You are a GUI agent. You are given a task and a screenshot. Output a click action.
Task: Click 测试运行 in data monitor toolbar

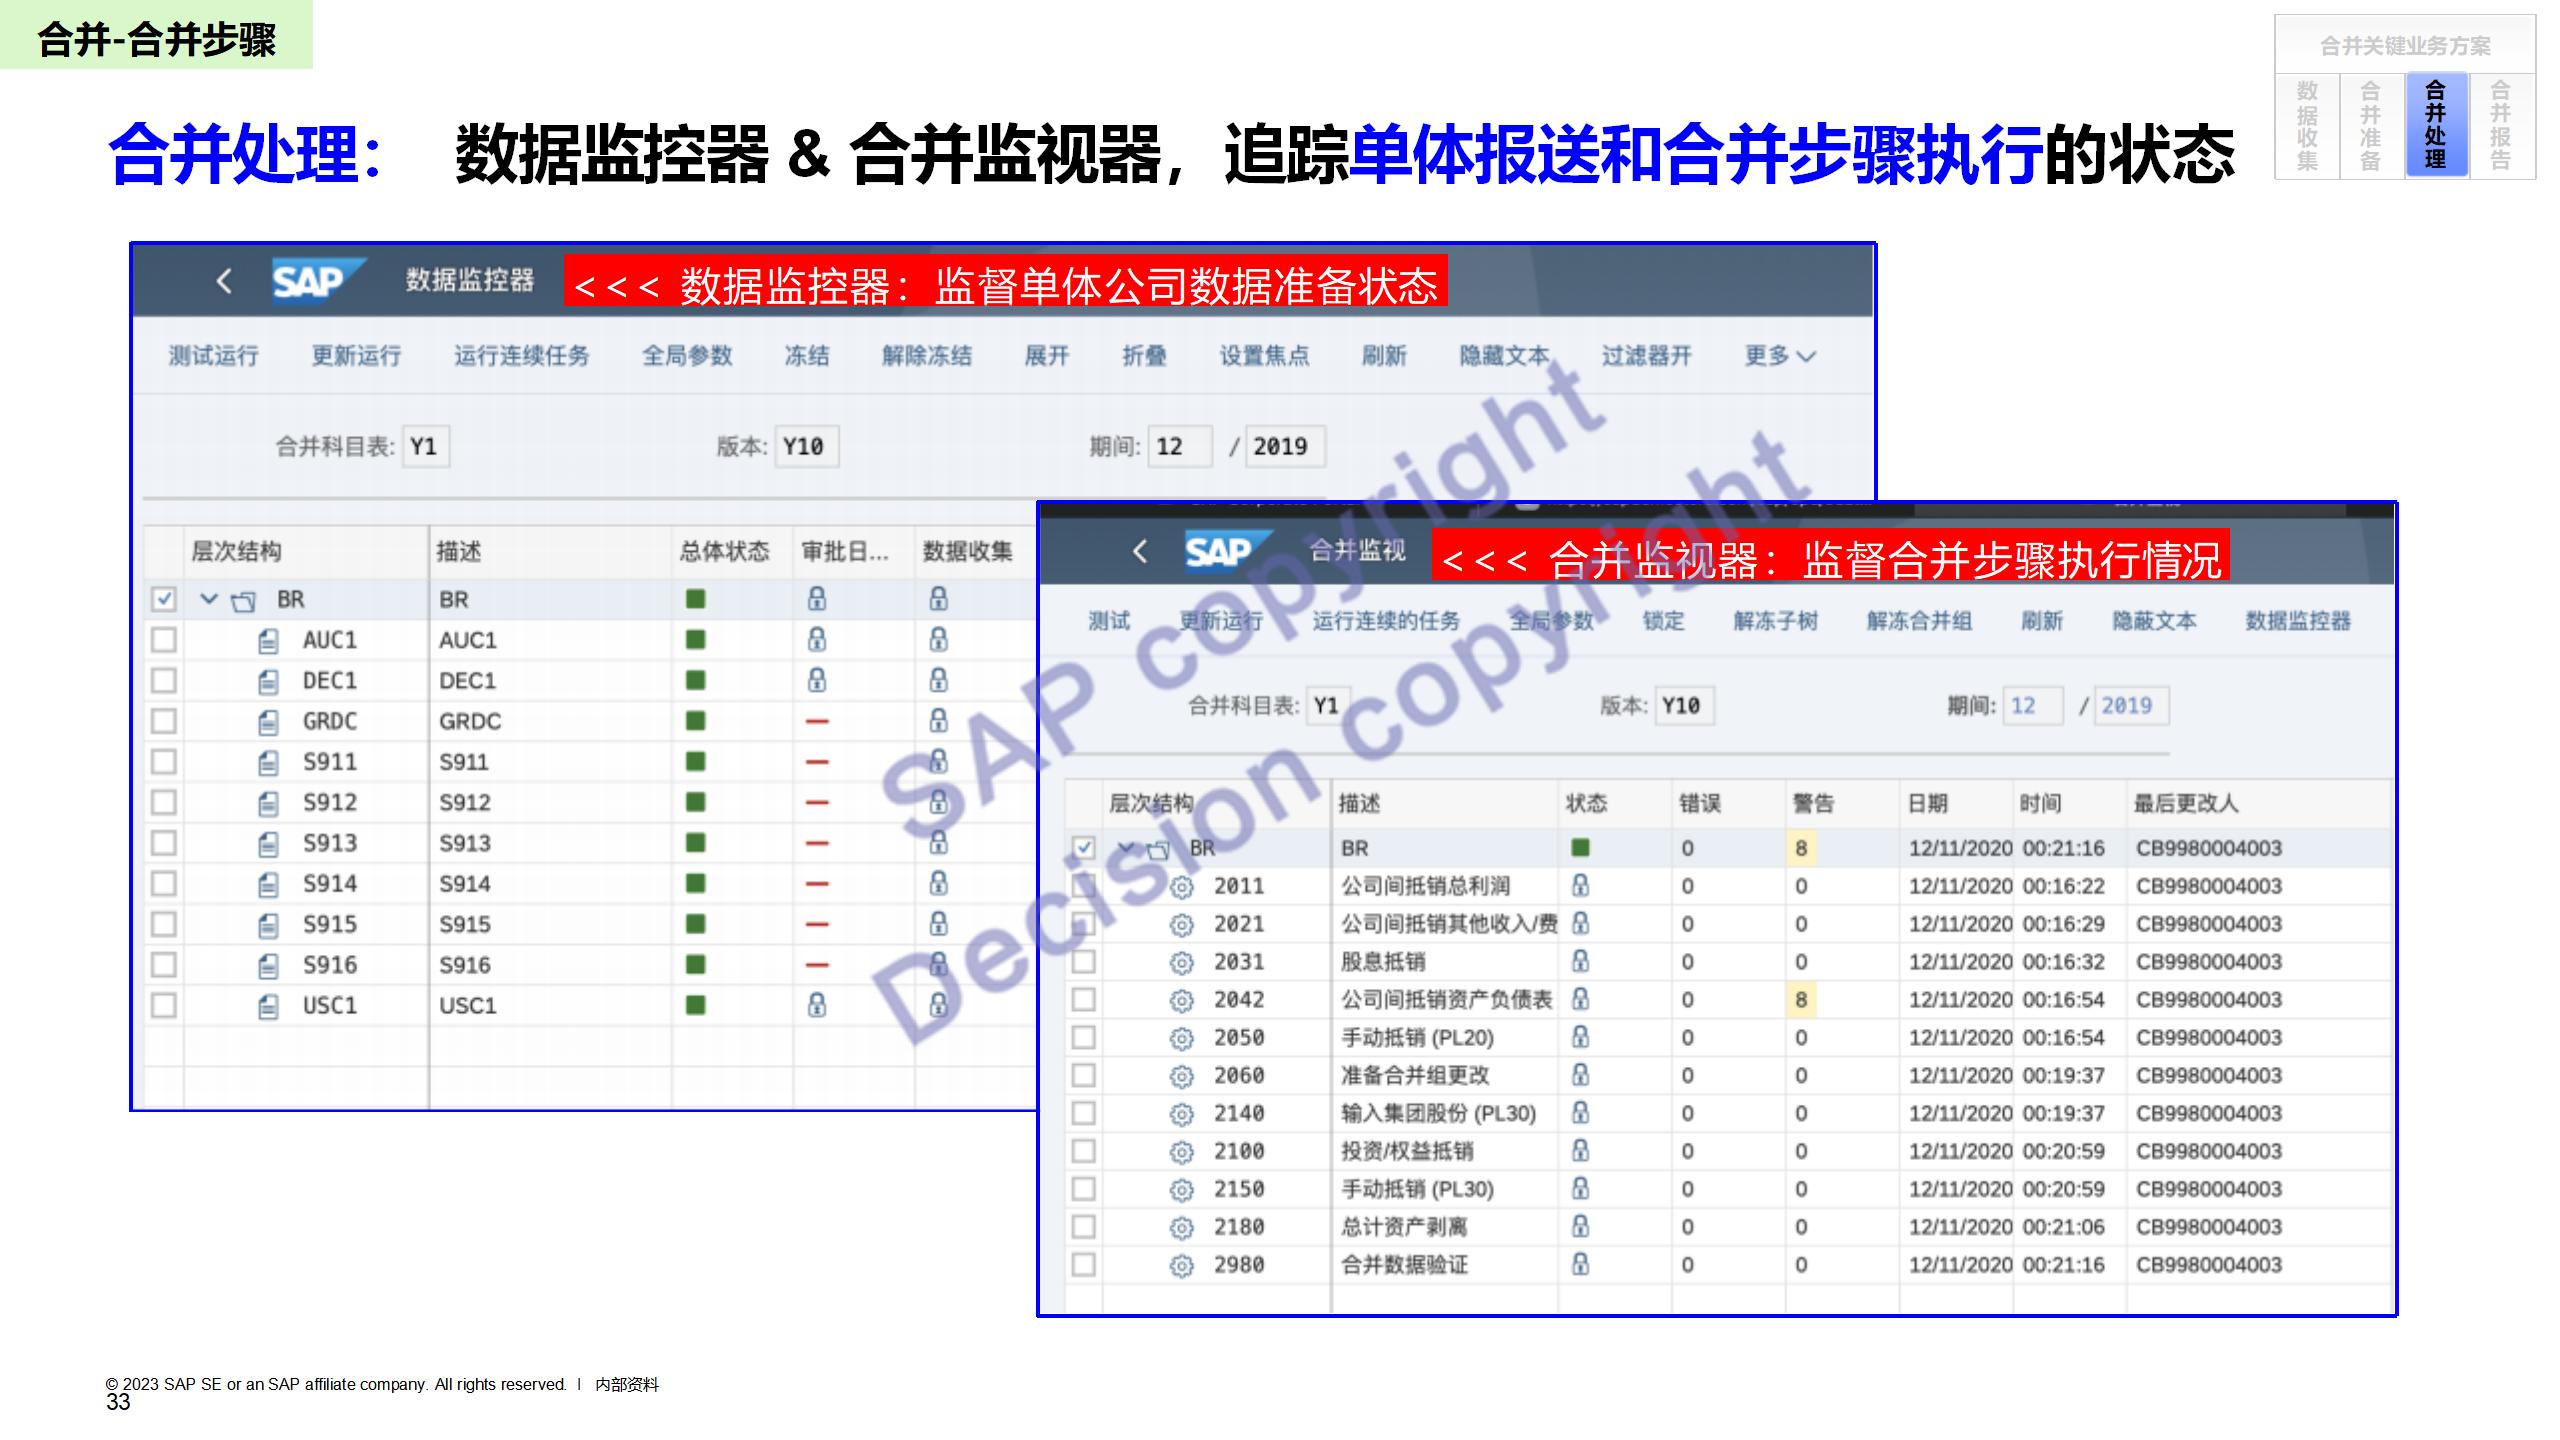213,356
